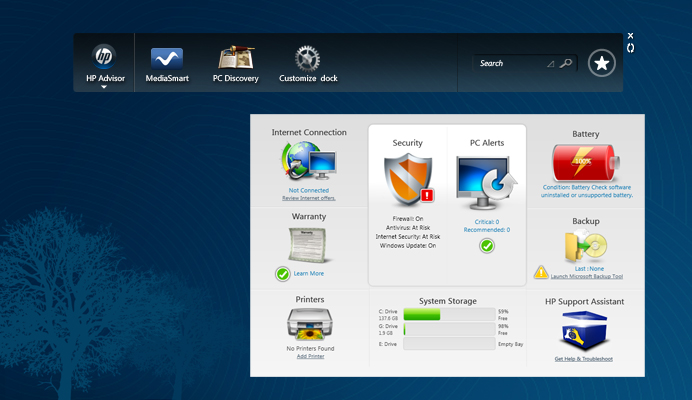Click the Battery condition message
Viewport: 692px width, 400px height.
587,191
